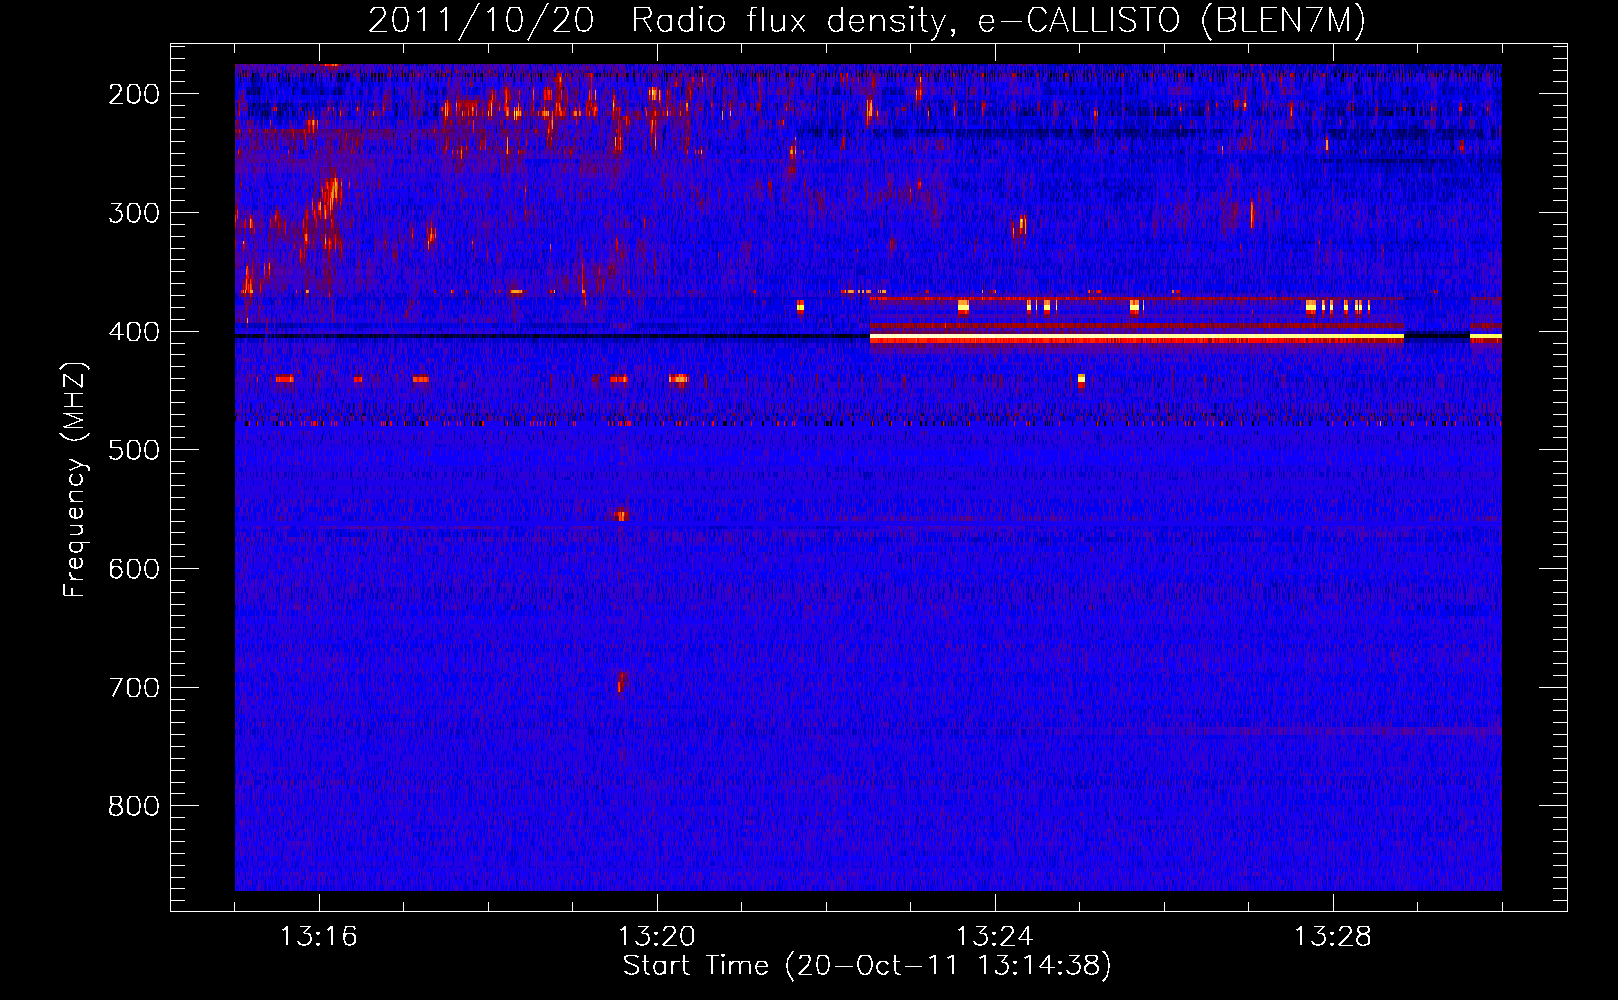Select the 300 frequency tick label
1618x1000 pixels.
point(133,213)
